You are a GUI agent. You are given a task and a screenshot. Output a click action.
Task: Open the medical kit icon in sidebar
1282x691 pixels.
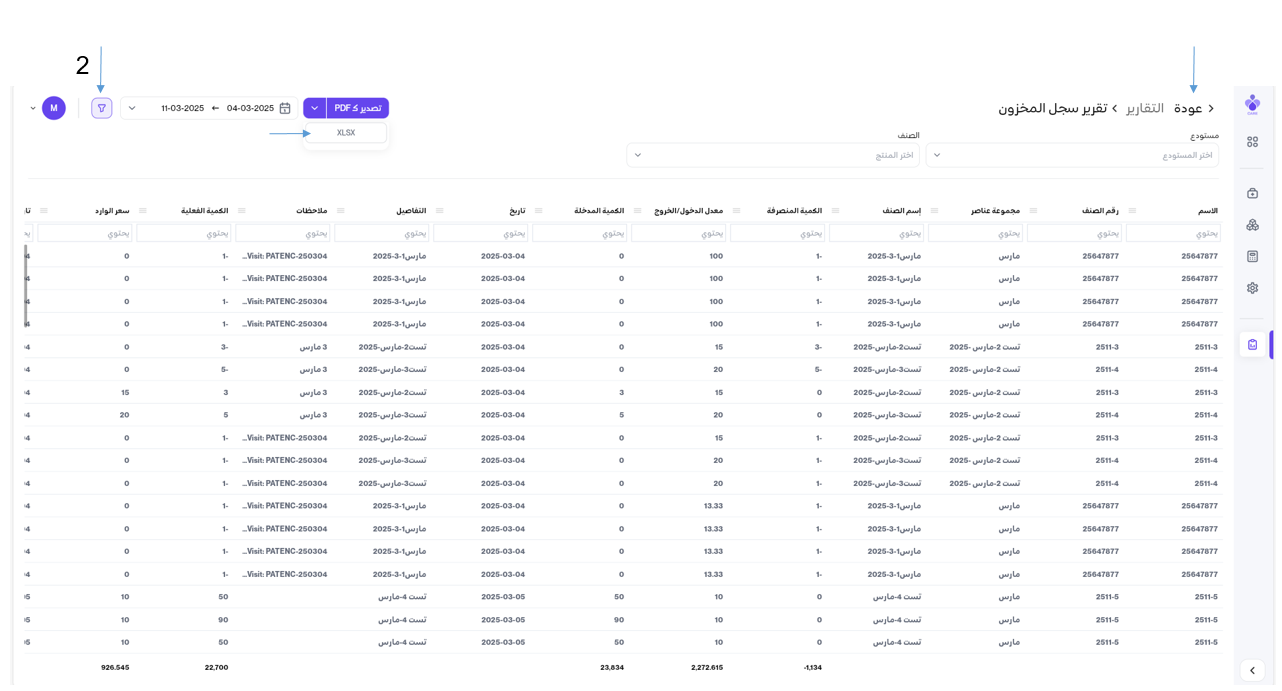(1252, 193)
